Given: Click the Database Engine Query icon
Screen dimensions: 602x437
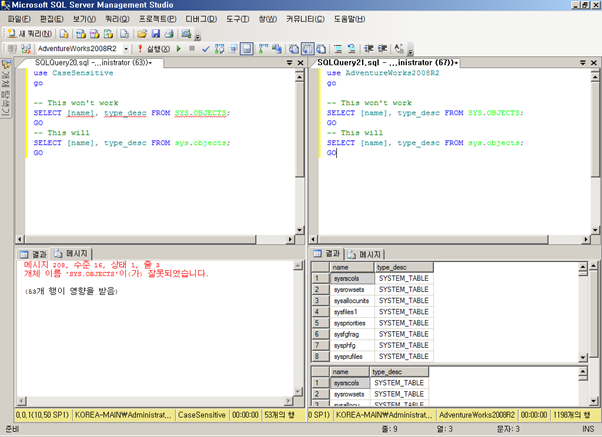Looking at the screenshot, I should (x=64, y=34).
